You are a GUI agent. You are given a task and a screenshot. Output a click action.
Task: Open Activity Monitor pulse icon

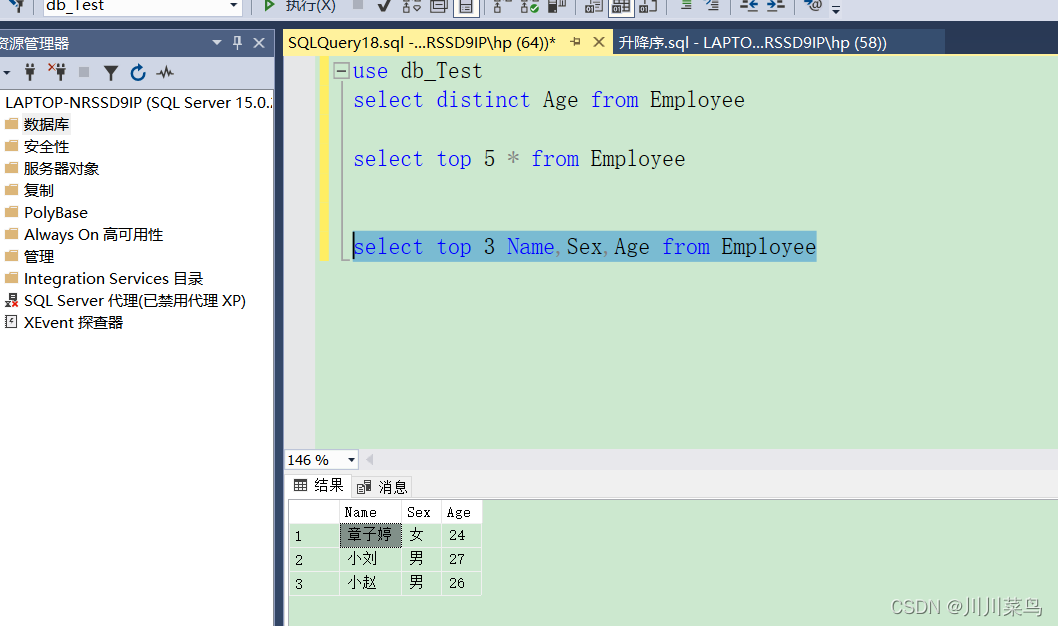click(165, 72)
